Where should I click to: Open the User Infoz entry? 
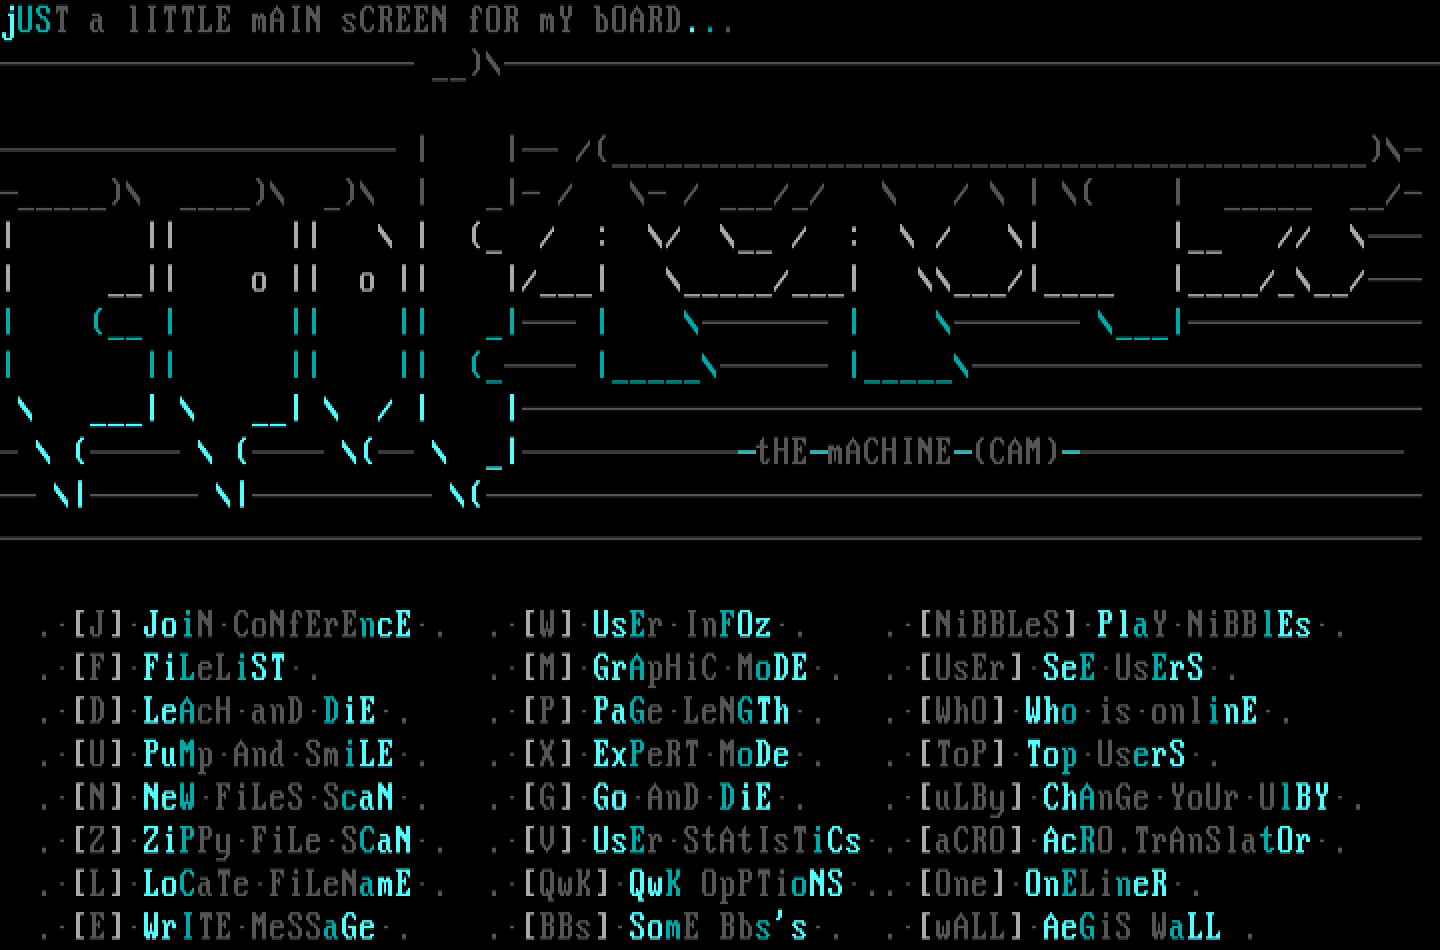click(681, 625)
